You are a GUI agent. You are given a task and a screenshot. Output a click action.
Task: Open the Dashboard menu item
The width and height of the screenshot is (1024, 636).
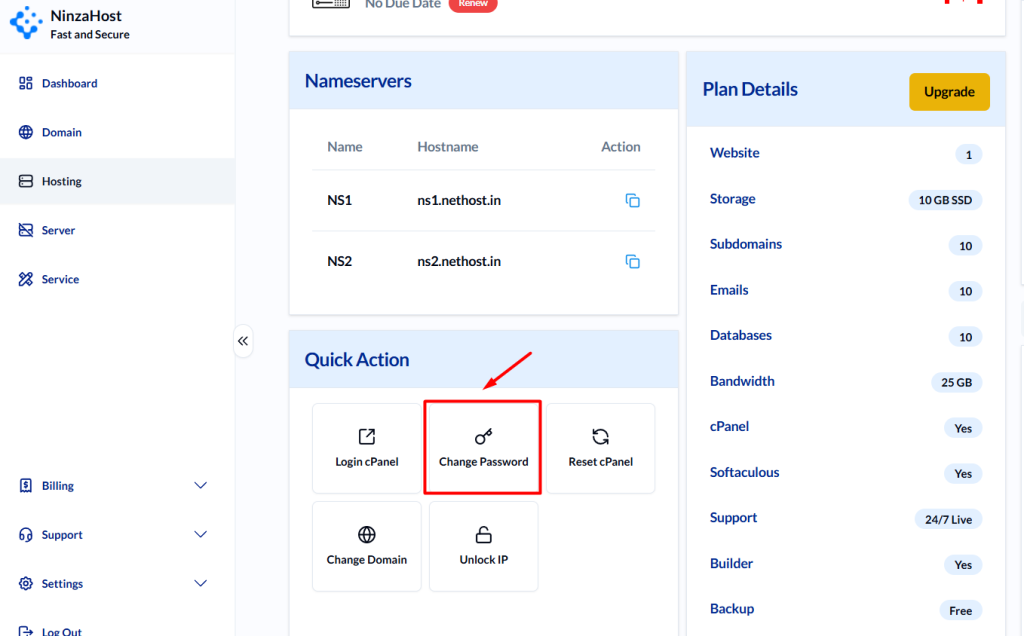click(118, 83)
